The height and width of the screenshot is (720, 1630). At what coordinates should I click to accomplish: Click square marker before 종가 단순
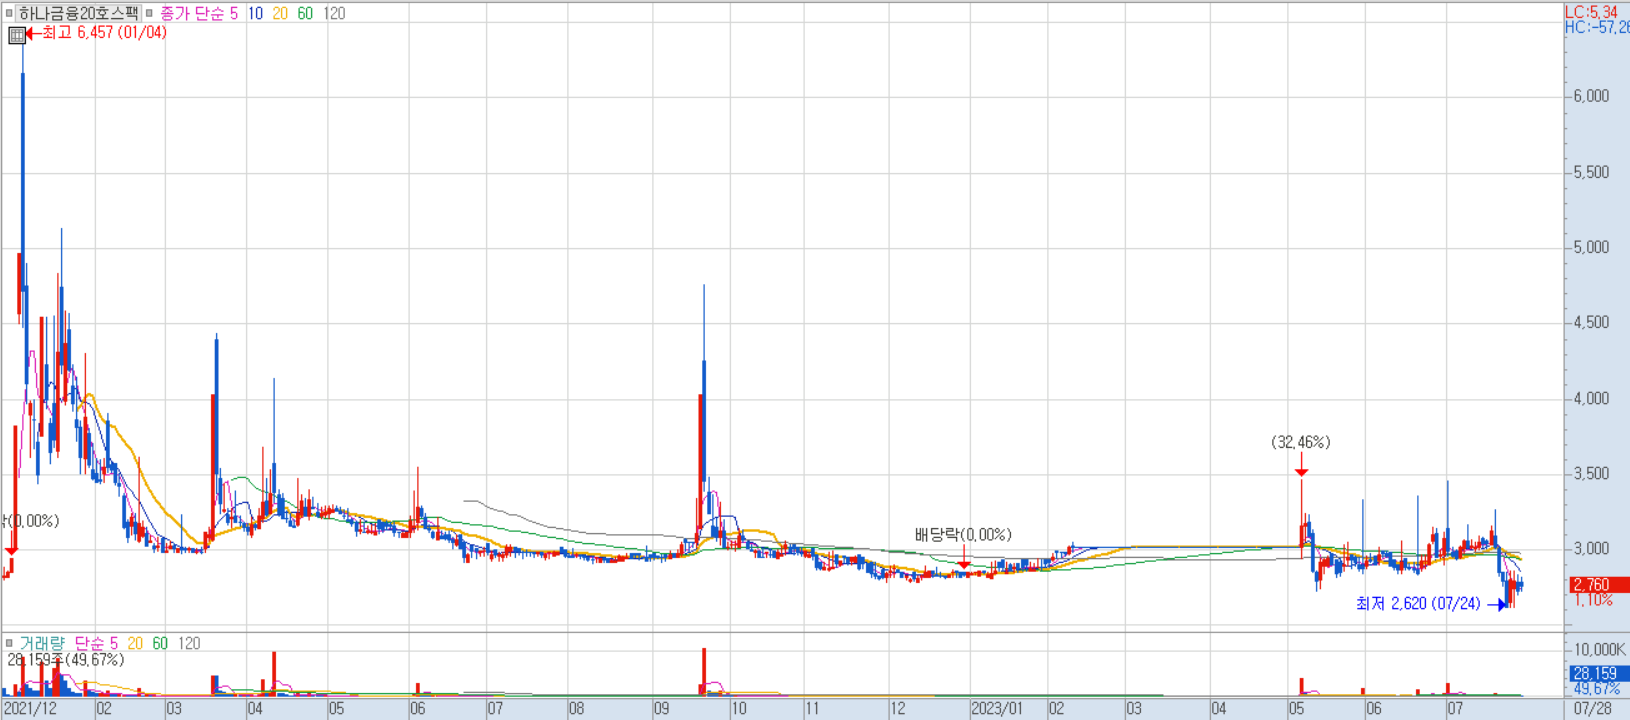click(149, 13)
